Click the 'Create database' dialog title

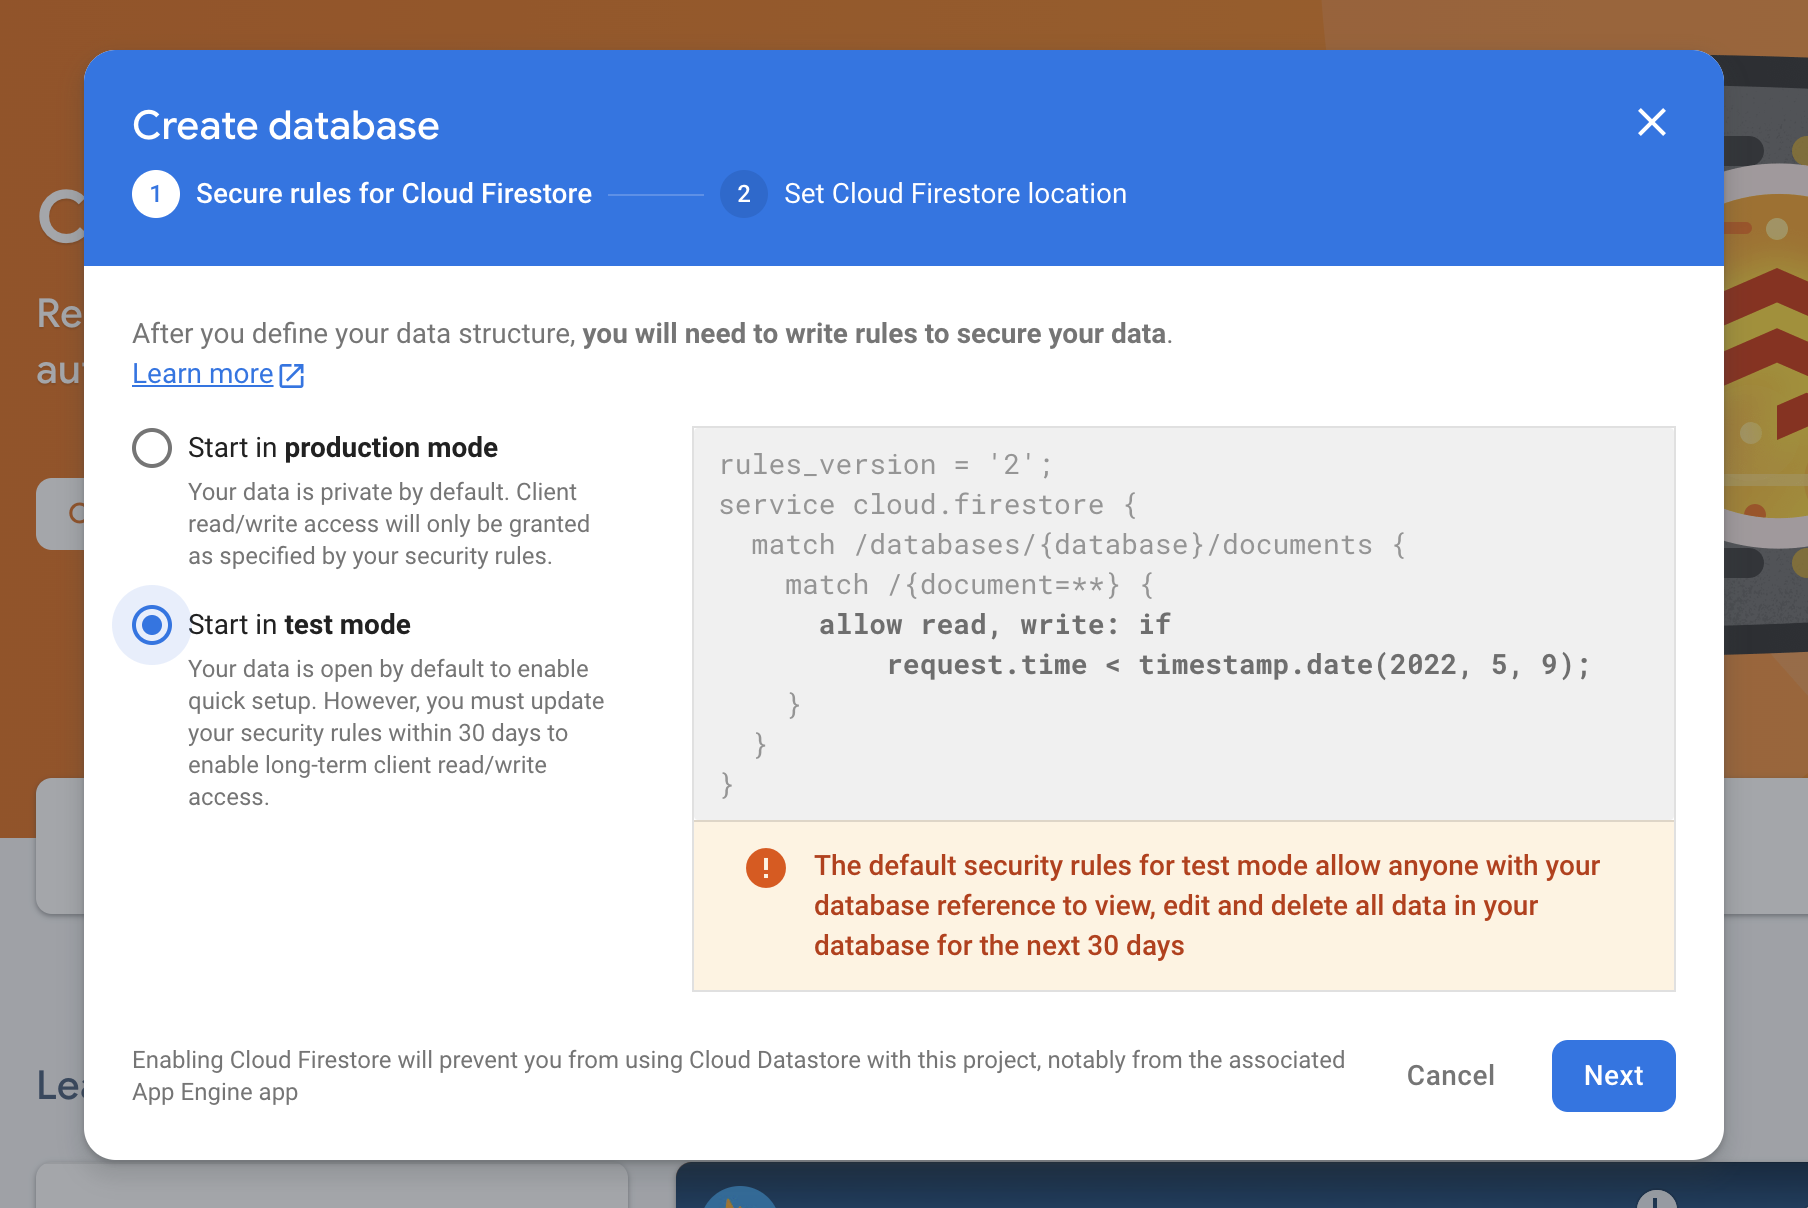(x=286, y=126)
